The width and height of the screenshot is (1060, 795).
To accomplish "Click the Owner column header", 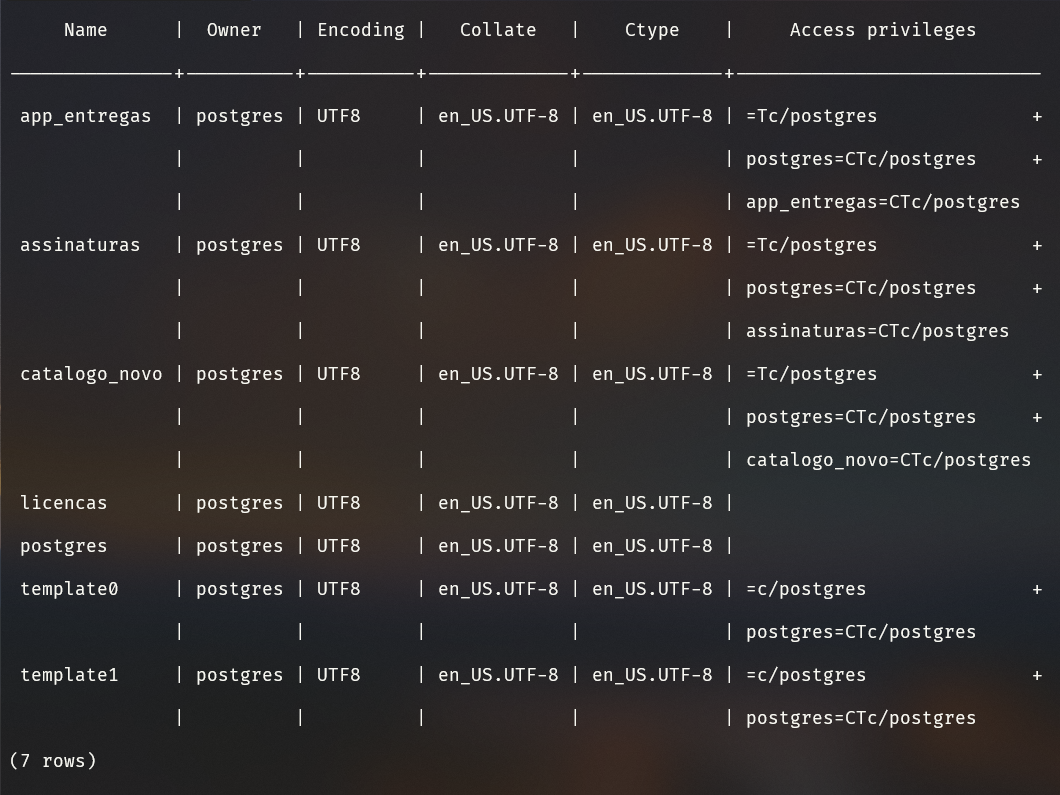I will [234, 30].
